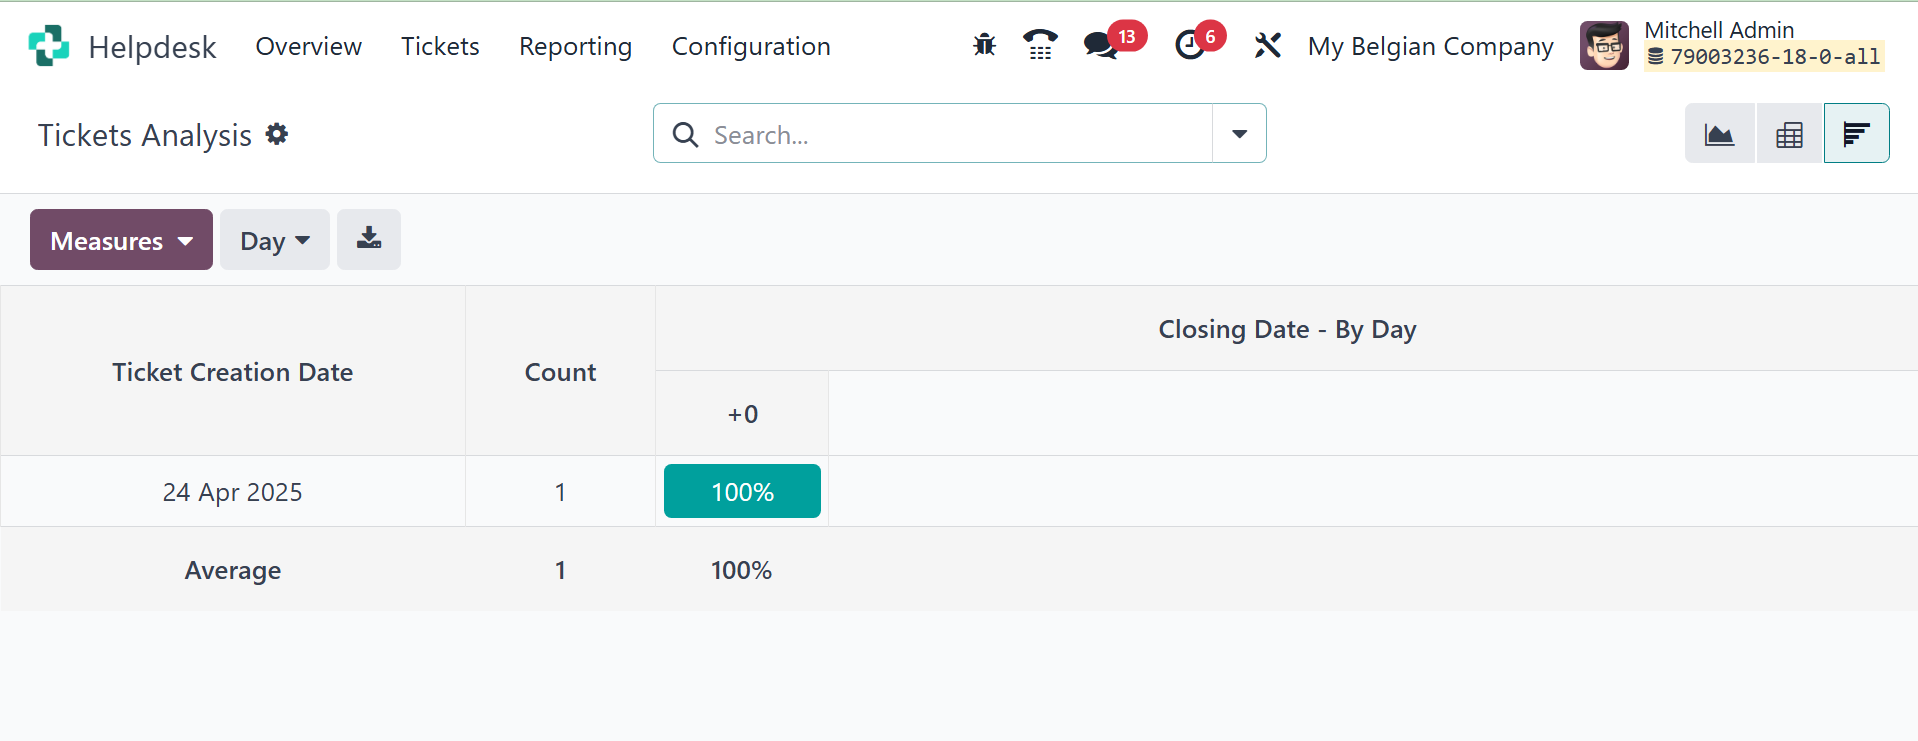This screenshot has width=1918, height=741.
Task: Expand the Measures dropdown
Action: (121, 240)
